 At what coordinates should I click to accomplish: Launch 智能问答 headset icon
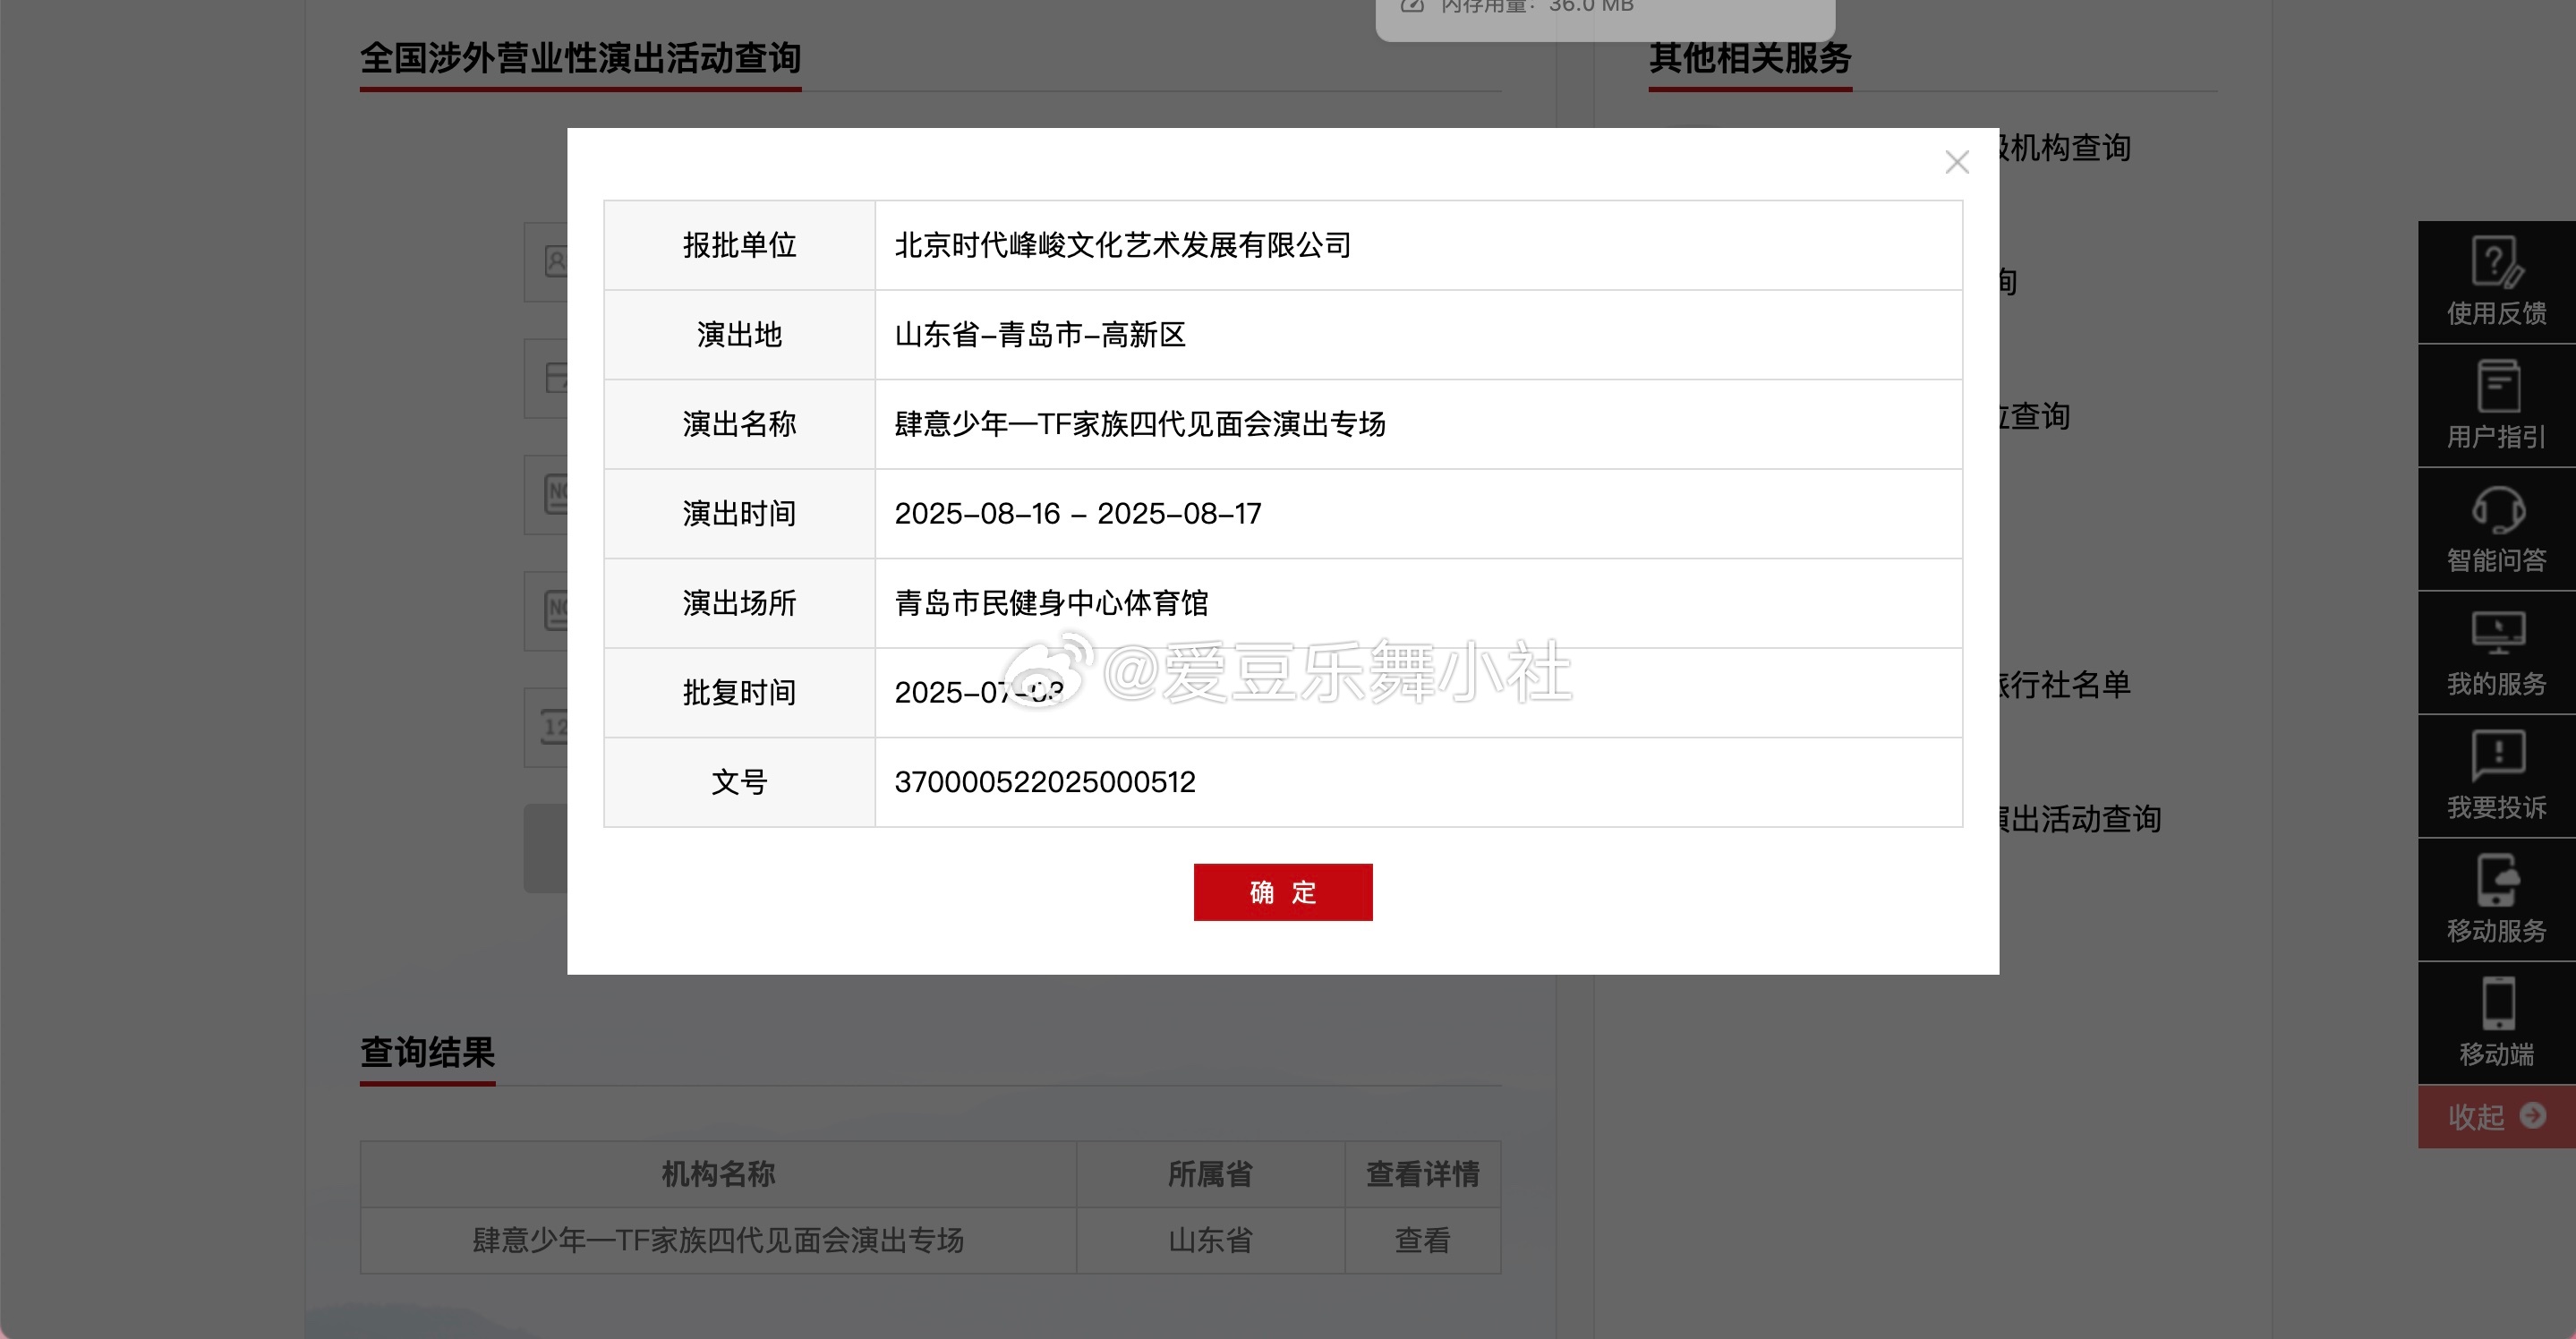[x=2496, y=529]
